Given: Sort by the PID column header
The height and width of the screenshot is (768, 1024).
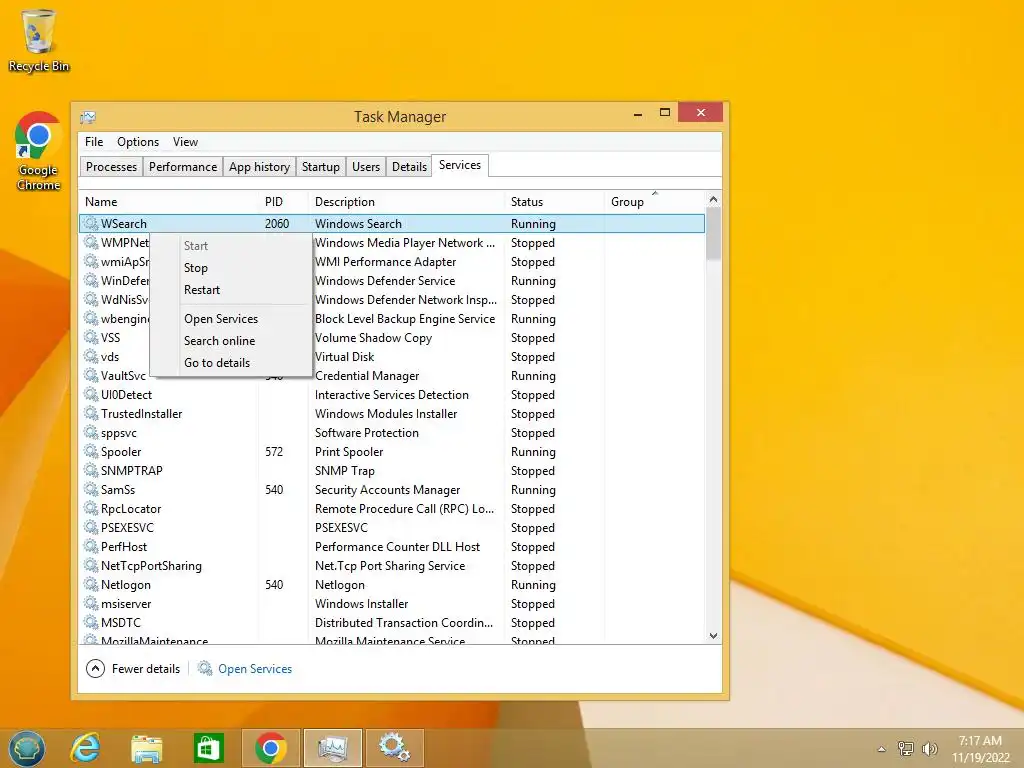Looking at the screenshot, I should [x=283, y=202].
